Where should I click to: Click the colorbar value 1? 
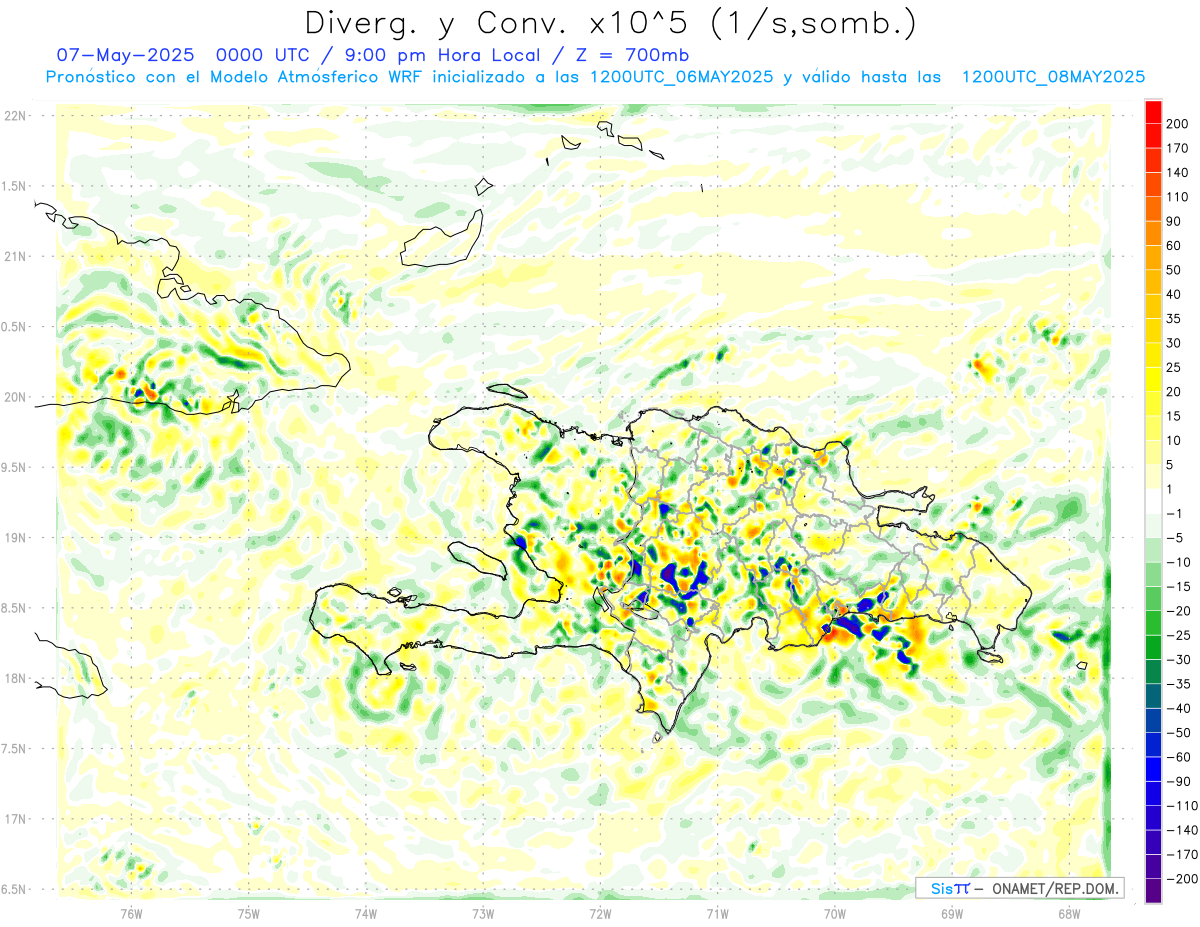[1169, 489]
